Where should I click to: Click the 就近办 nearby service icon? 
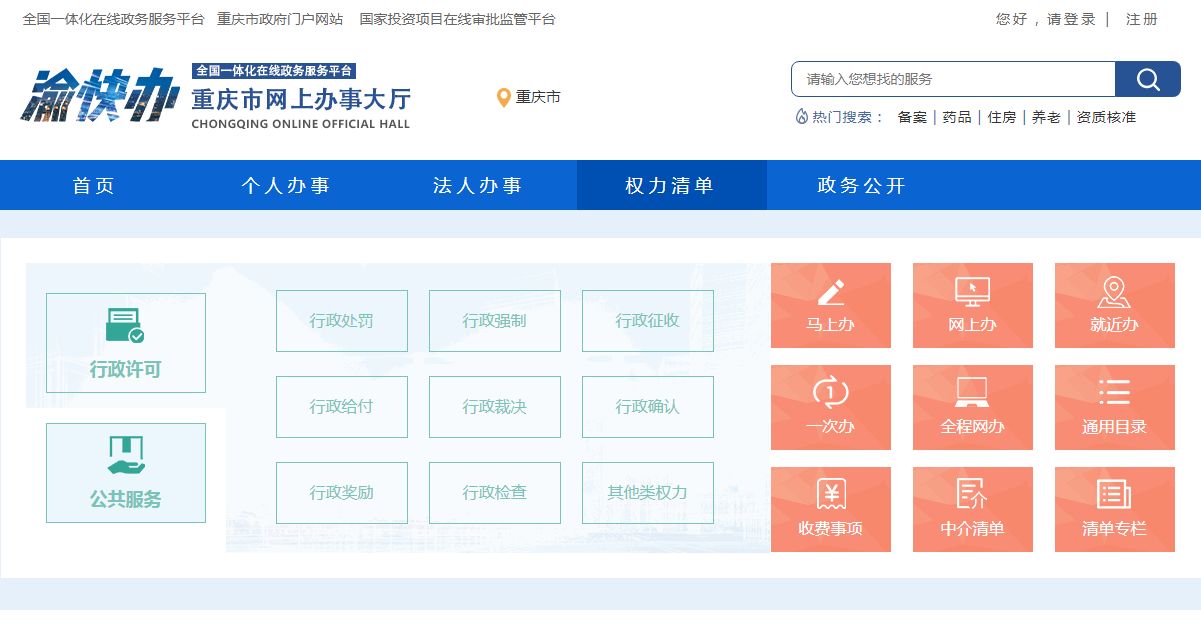point(1114,305)
